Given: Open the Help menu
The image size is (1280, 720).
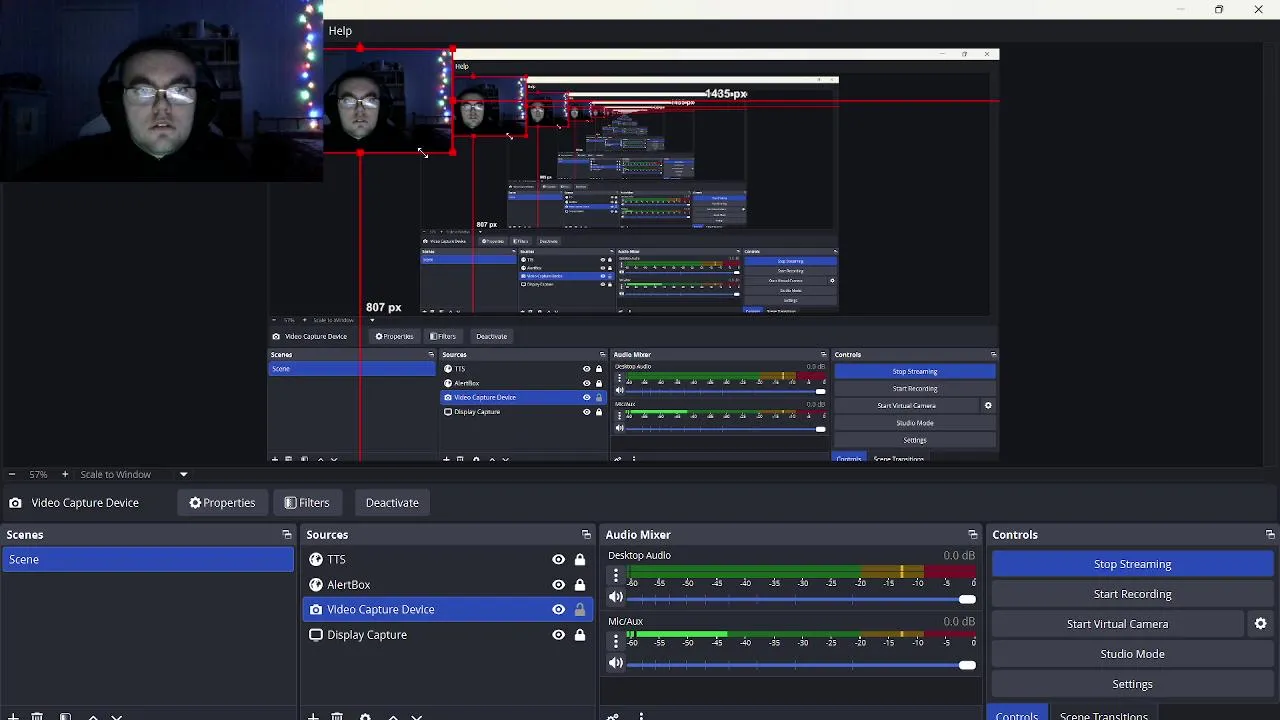Looking at the screenshot, I should click(340, 31).
